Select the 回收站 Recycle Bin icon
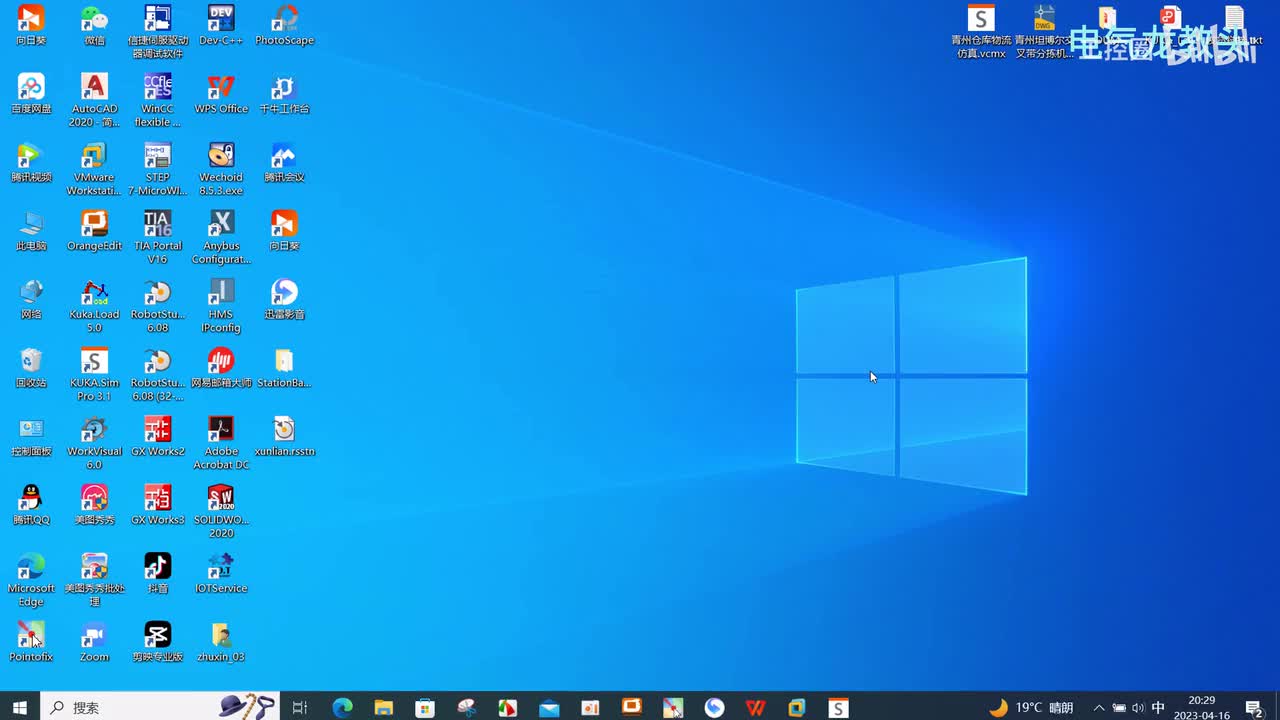This screenshot has height=720, width=1280. click(31, 368)
